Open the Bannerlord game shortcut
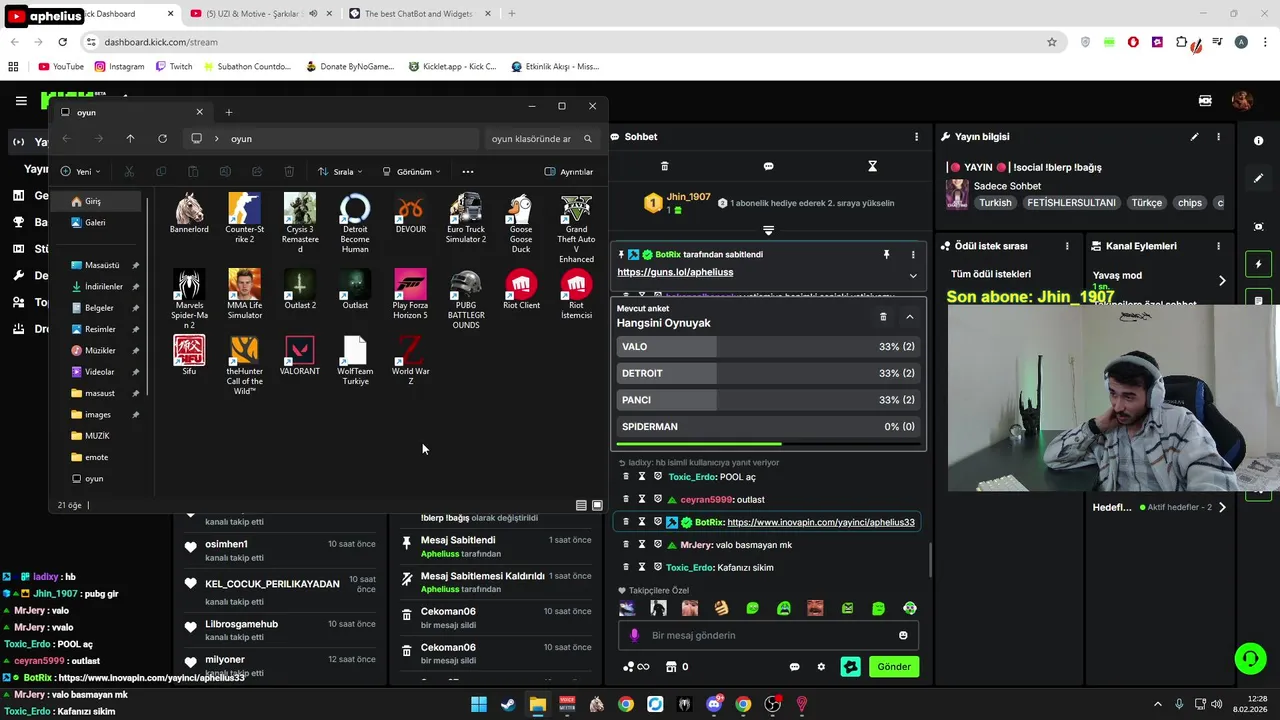This screenshot has width=1280, height=720. [189, 214]
